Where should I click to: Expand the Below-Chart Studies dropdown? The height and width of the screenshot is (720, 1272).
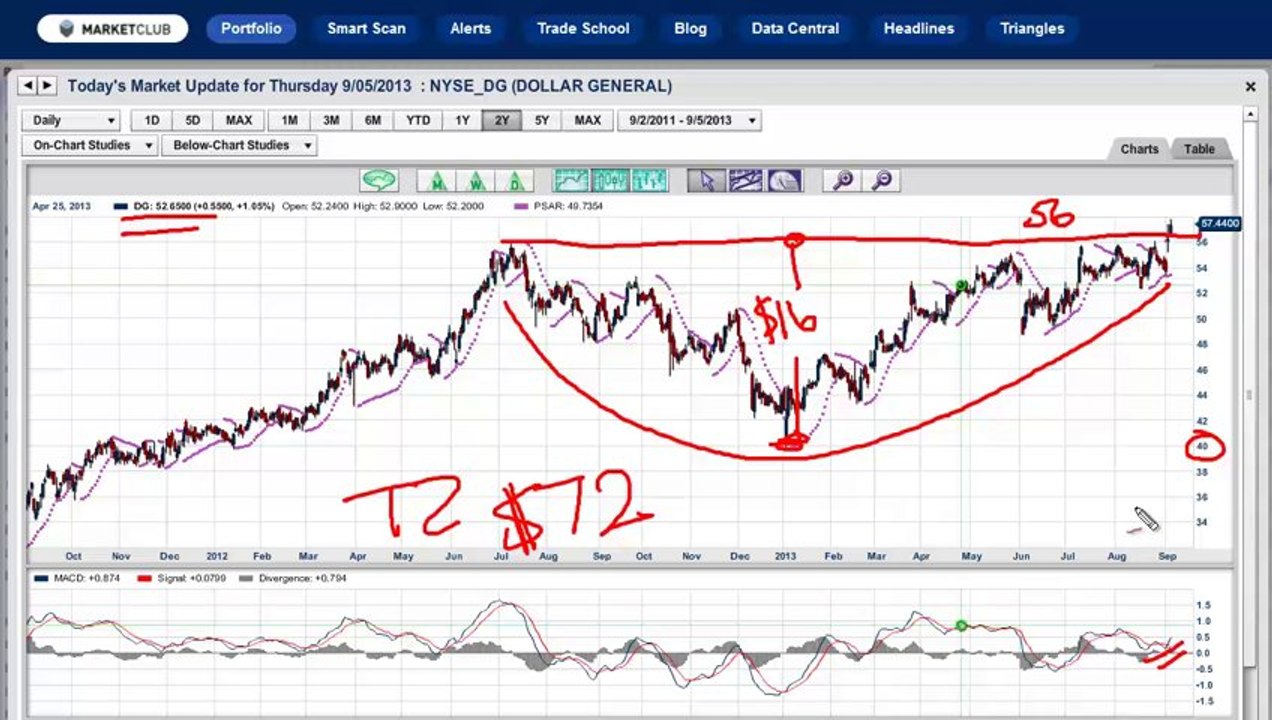239,145
